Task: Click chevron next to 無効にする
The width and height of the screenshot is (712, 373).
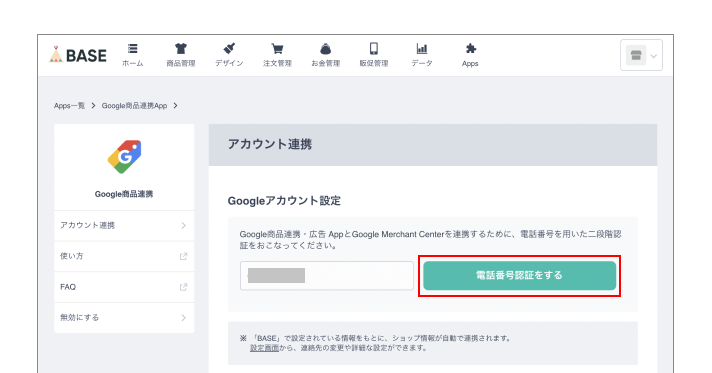Action: click(183, 318)
